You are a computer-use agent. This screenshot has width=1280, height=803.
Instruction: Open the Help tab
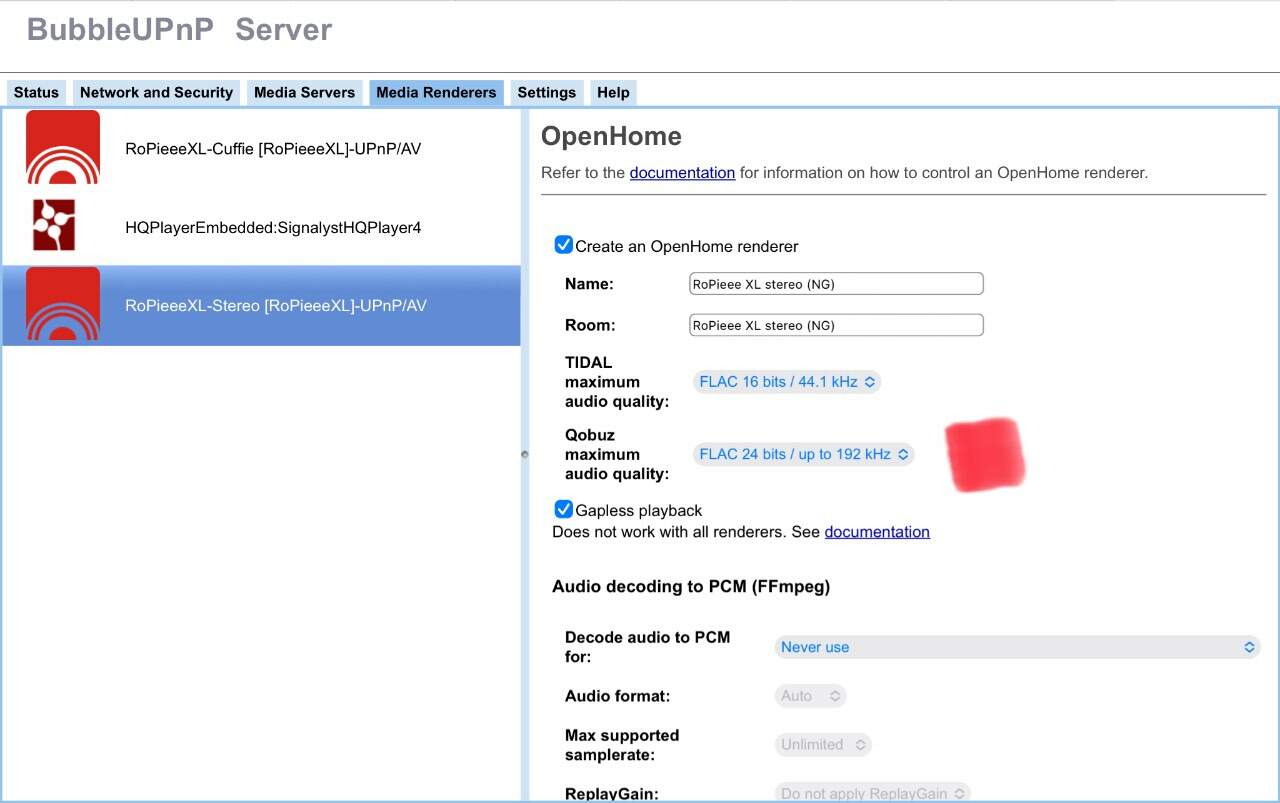coord(613,92)
